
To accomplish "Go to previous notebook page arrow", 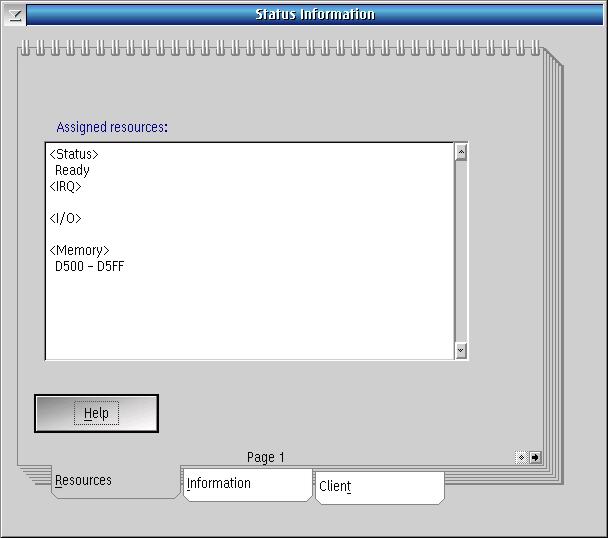I will (522, 457).
